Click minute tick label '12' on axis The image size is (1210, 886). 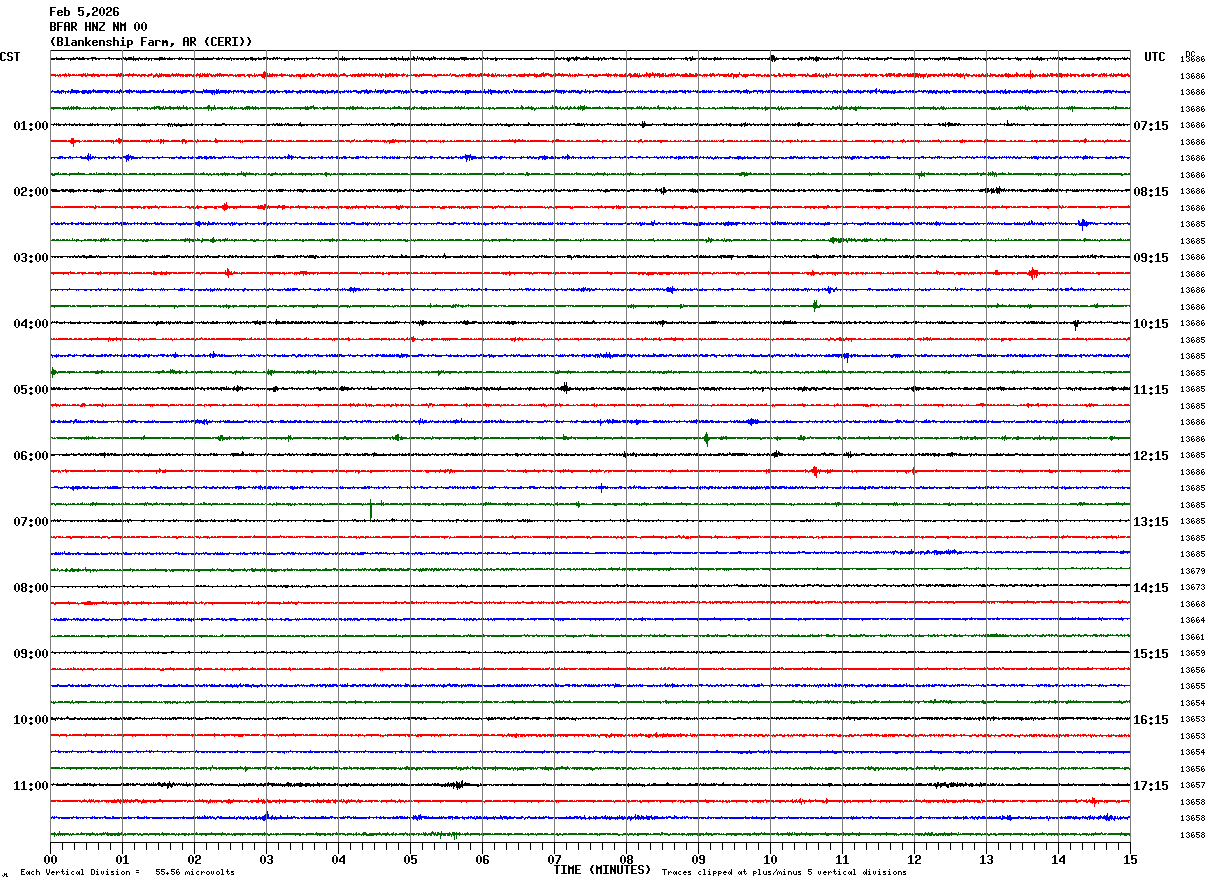tap(914, 859)
